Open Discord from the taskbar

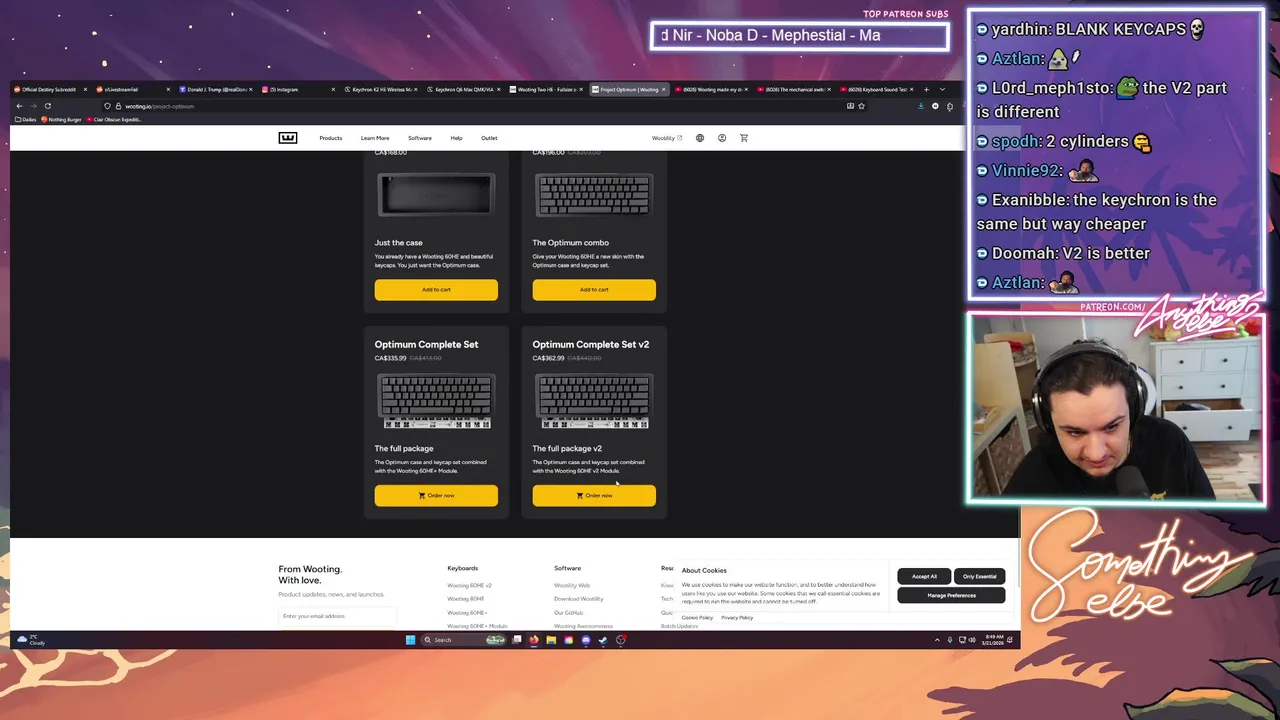[586, 640]
